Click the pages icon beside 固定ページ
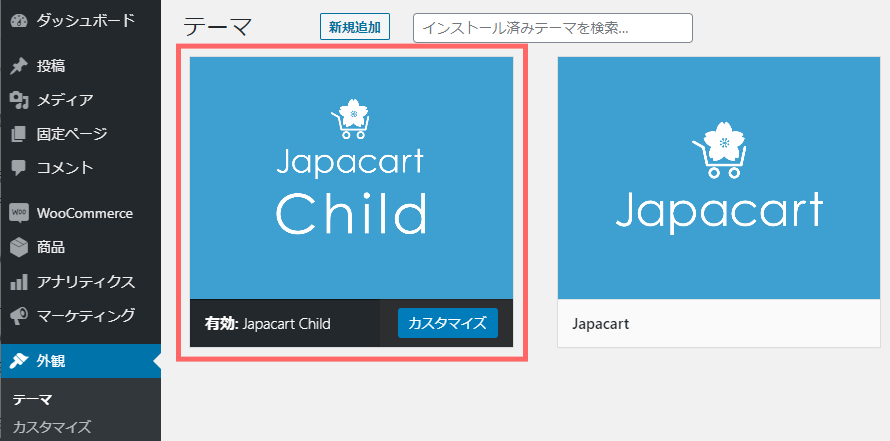890x441 pixels. pos(19,135)
